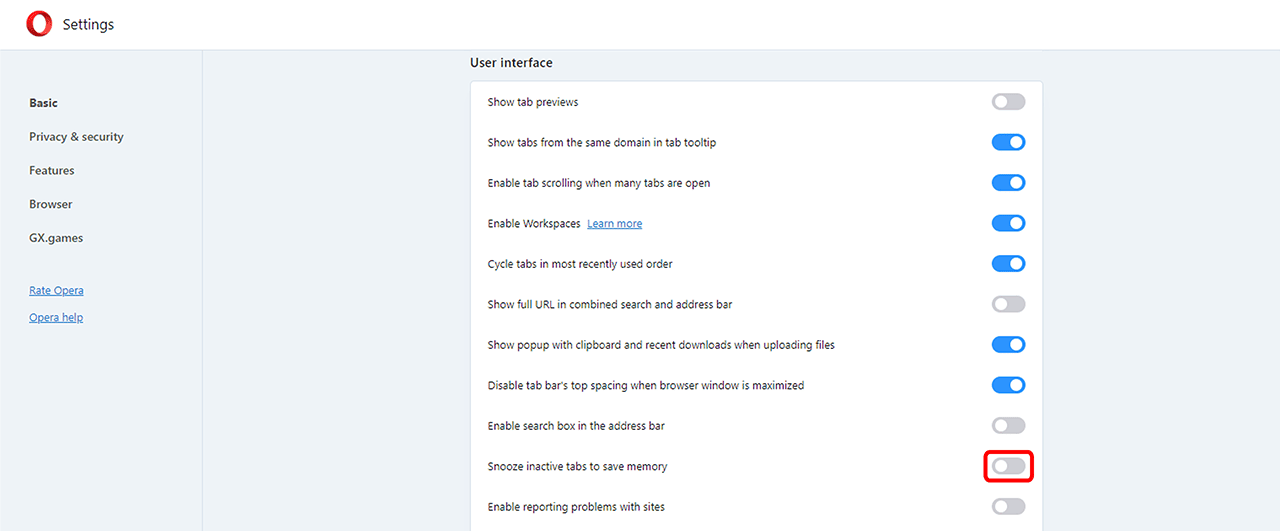1280x531 pixels.
Task: Toggle Enable Workspaces switch off
Action: point(1008,223)
